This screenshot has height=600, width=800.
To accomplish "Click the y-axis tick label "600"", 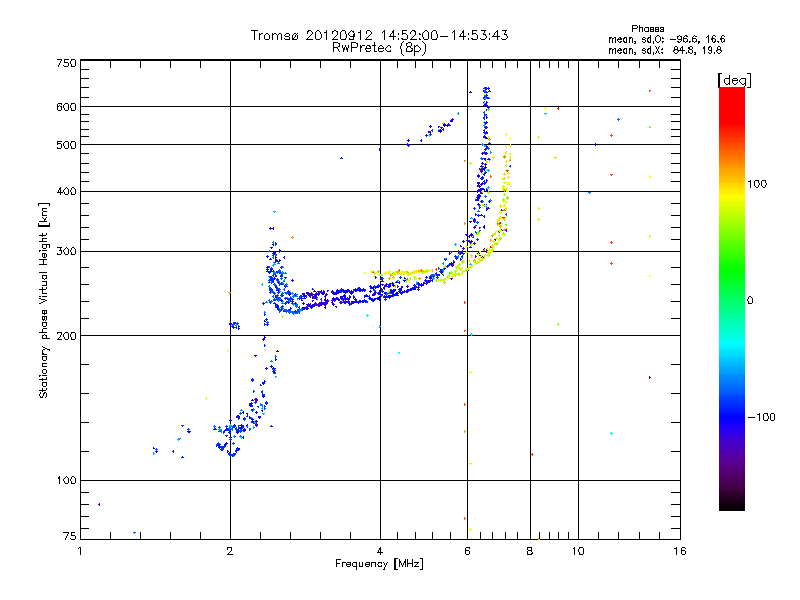I will pyautogui.click(x=67, y=107).
